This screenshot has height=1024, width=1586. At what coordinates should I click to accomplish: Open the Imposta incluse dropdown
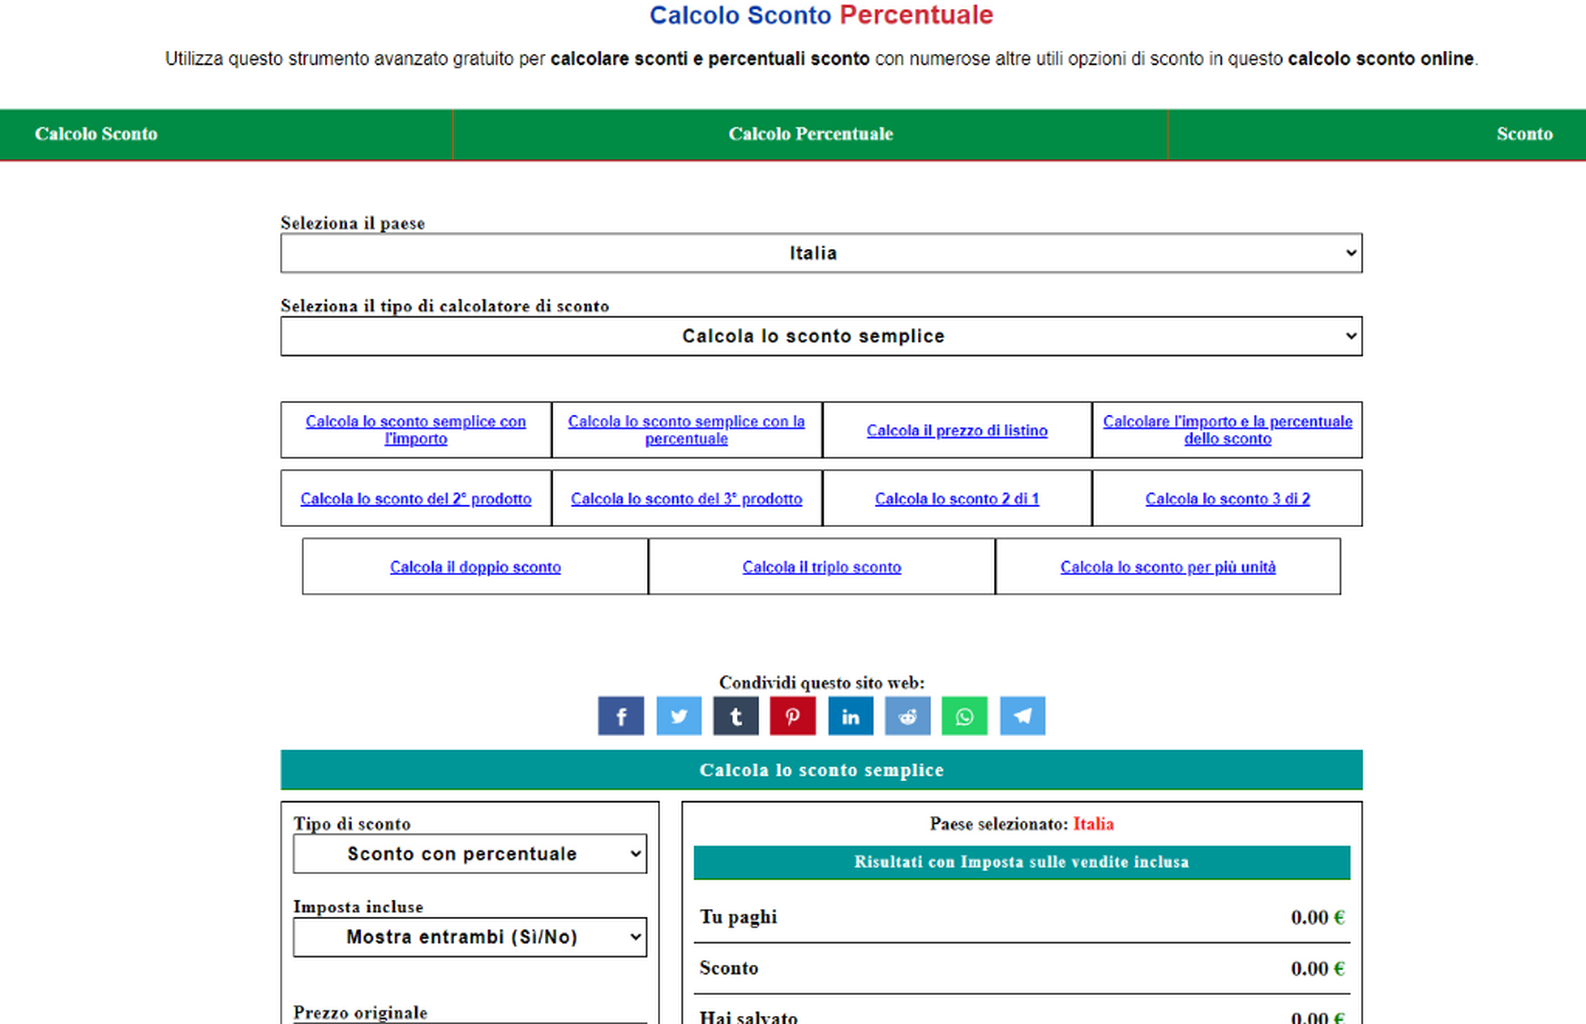pos(470,937)
